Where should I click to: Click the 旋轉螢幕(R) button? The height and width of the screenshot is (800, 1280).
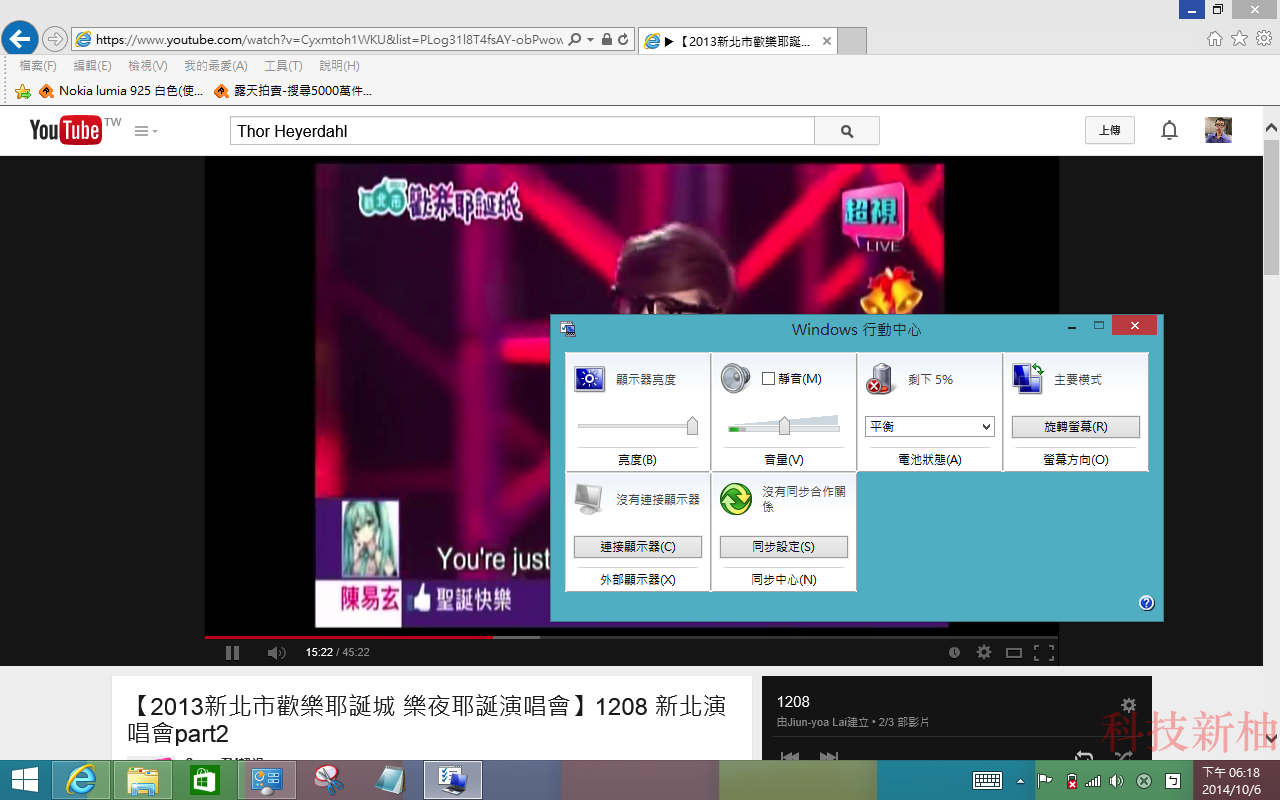pyautogui.click(x=1076, y=427)
